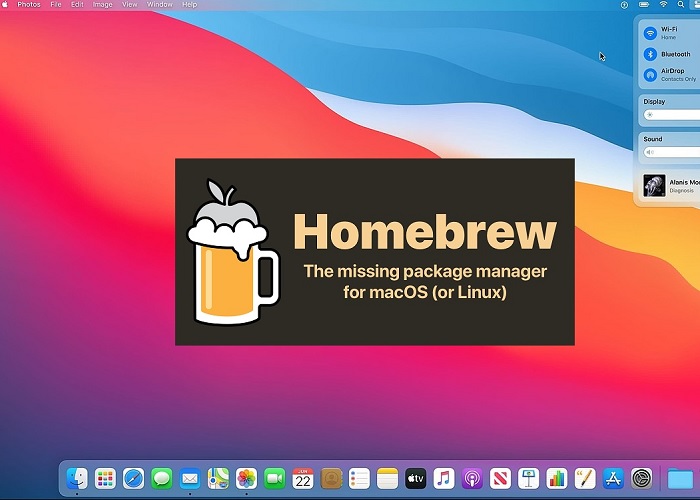700x500 pixels.
Task: Toggle Bluetooth in Control Center
Action: pos(650,54)
